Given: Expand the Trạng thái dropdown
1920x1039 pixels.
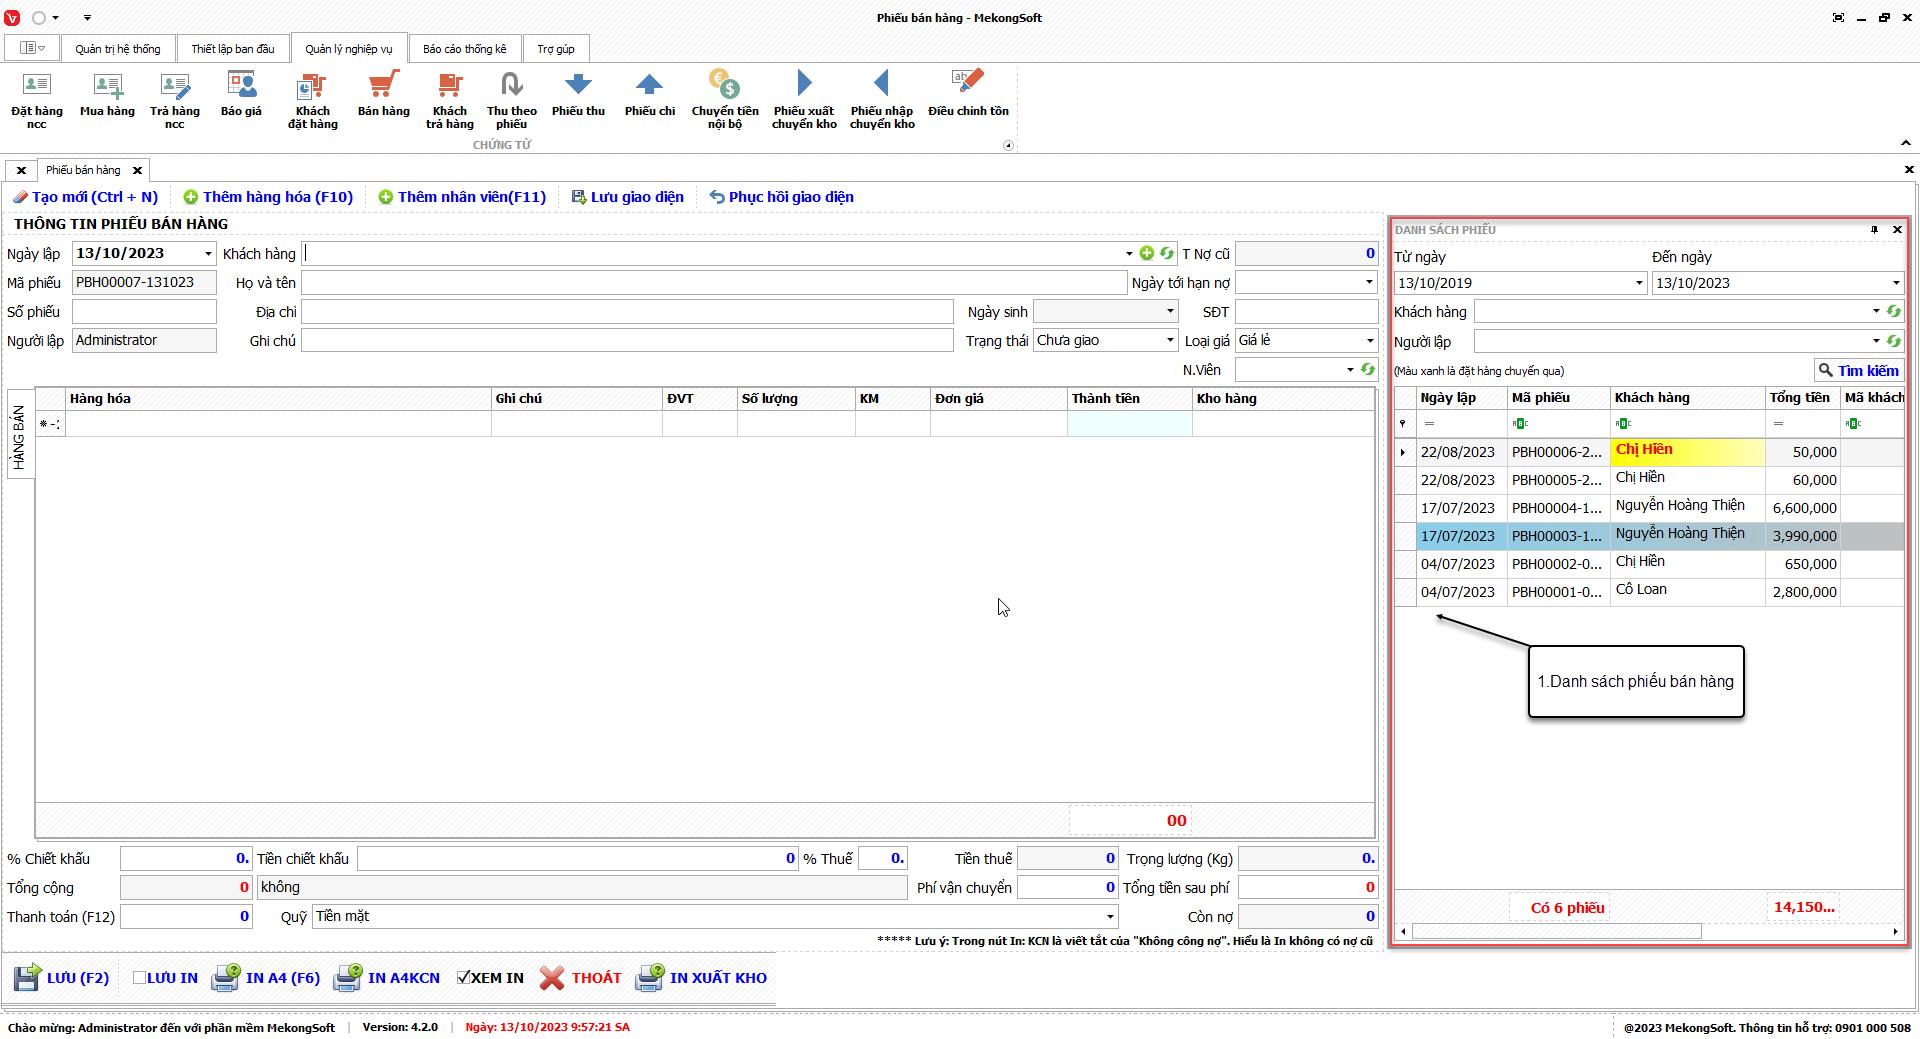Looking at the screenshot, I should point(1170,341).
